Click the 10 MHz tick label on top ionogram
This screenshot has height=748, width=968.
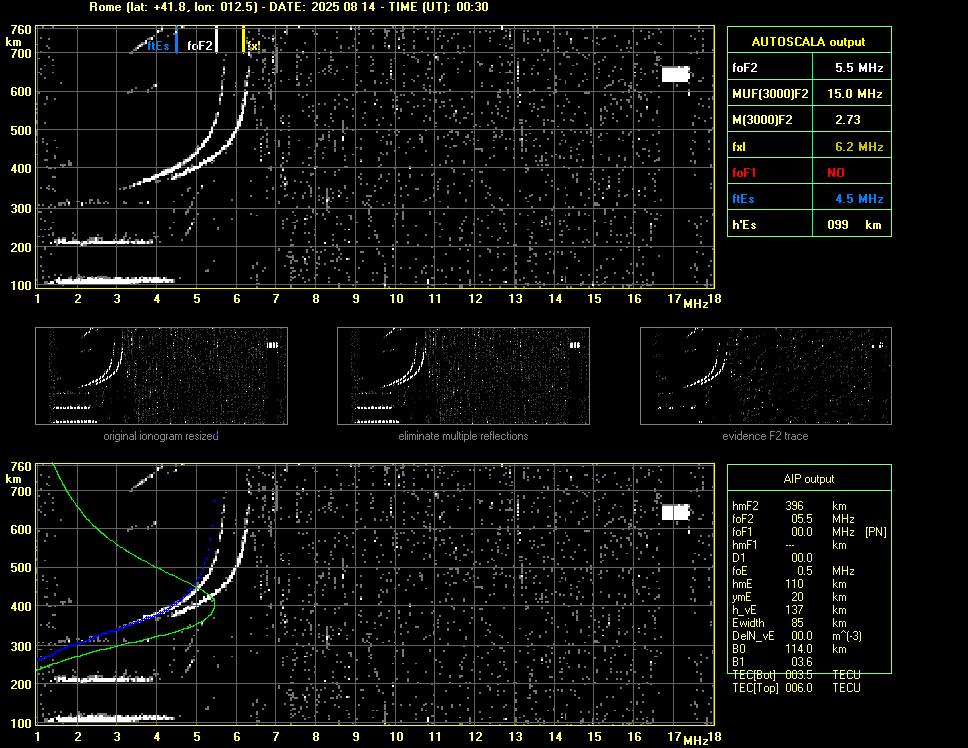(x=396, y=299)
